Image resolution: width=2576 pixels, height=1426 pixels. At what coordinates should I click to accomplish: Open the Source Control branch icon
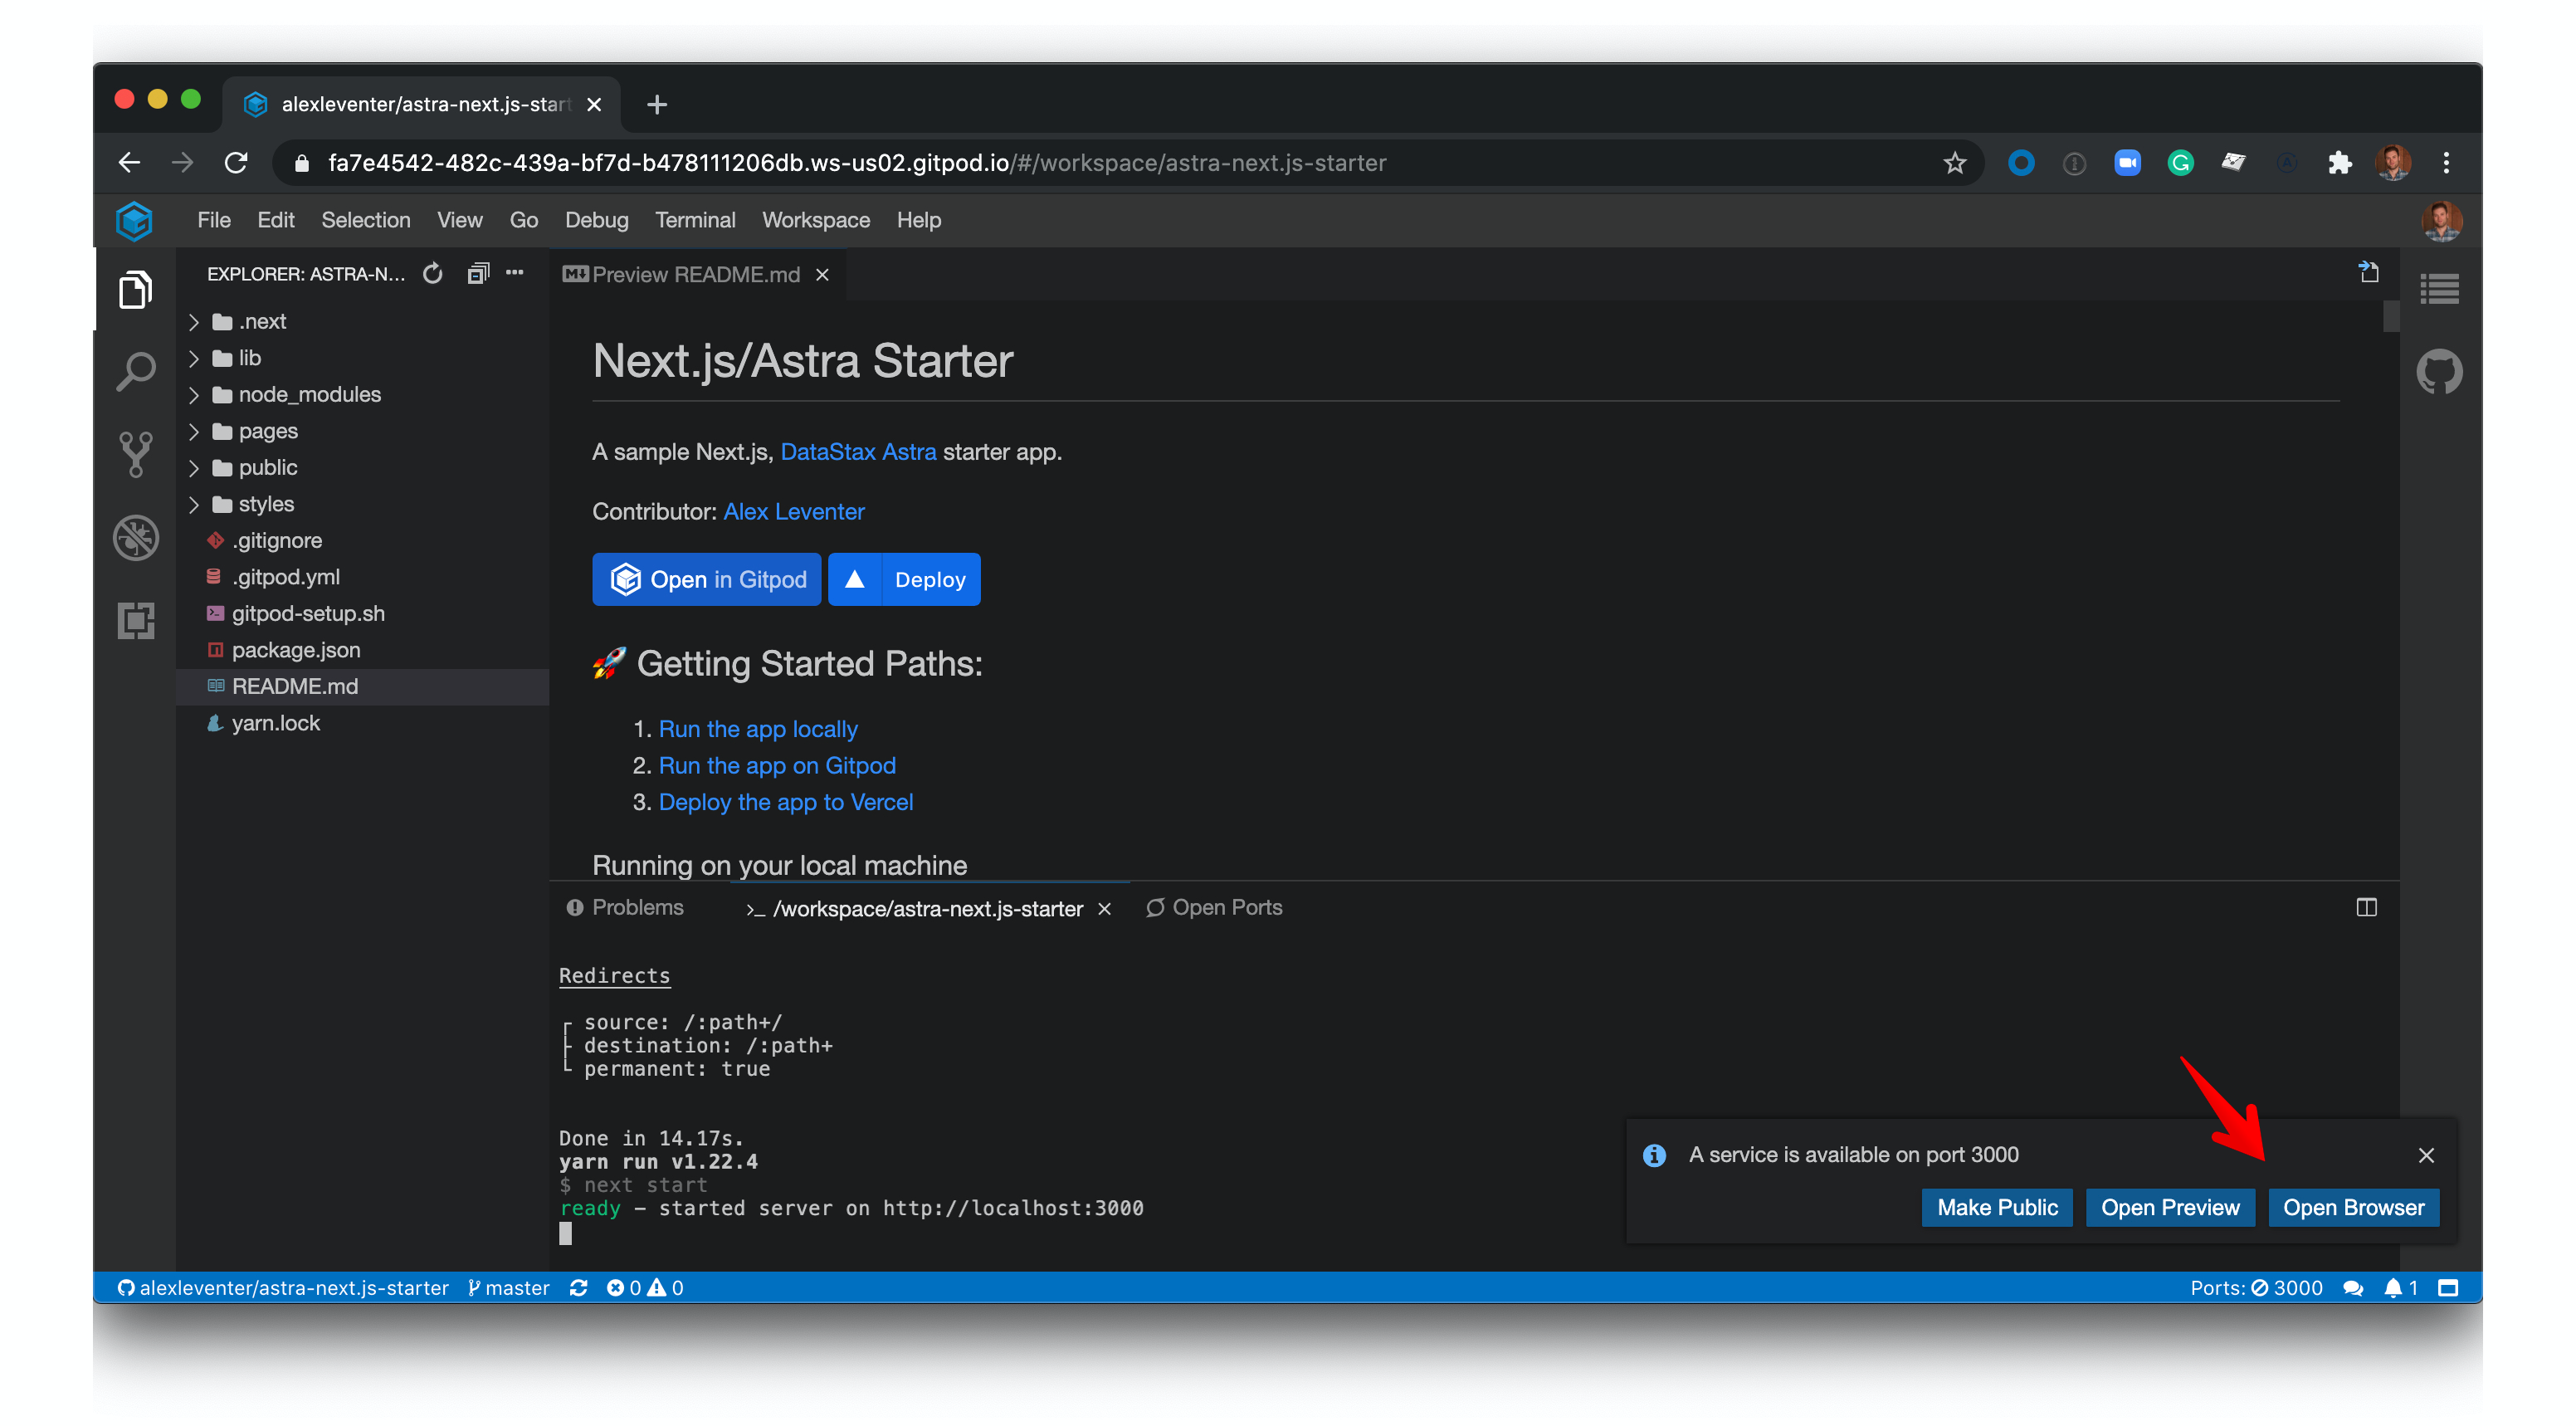[x=135, y=455]
